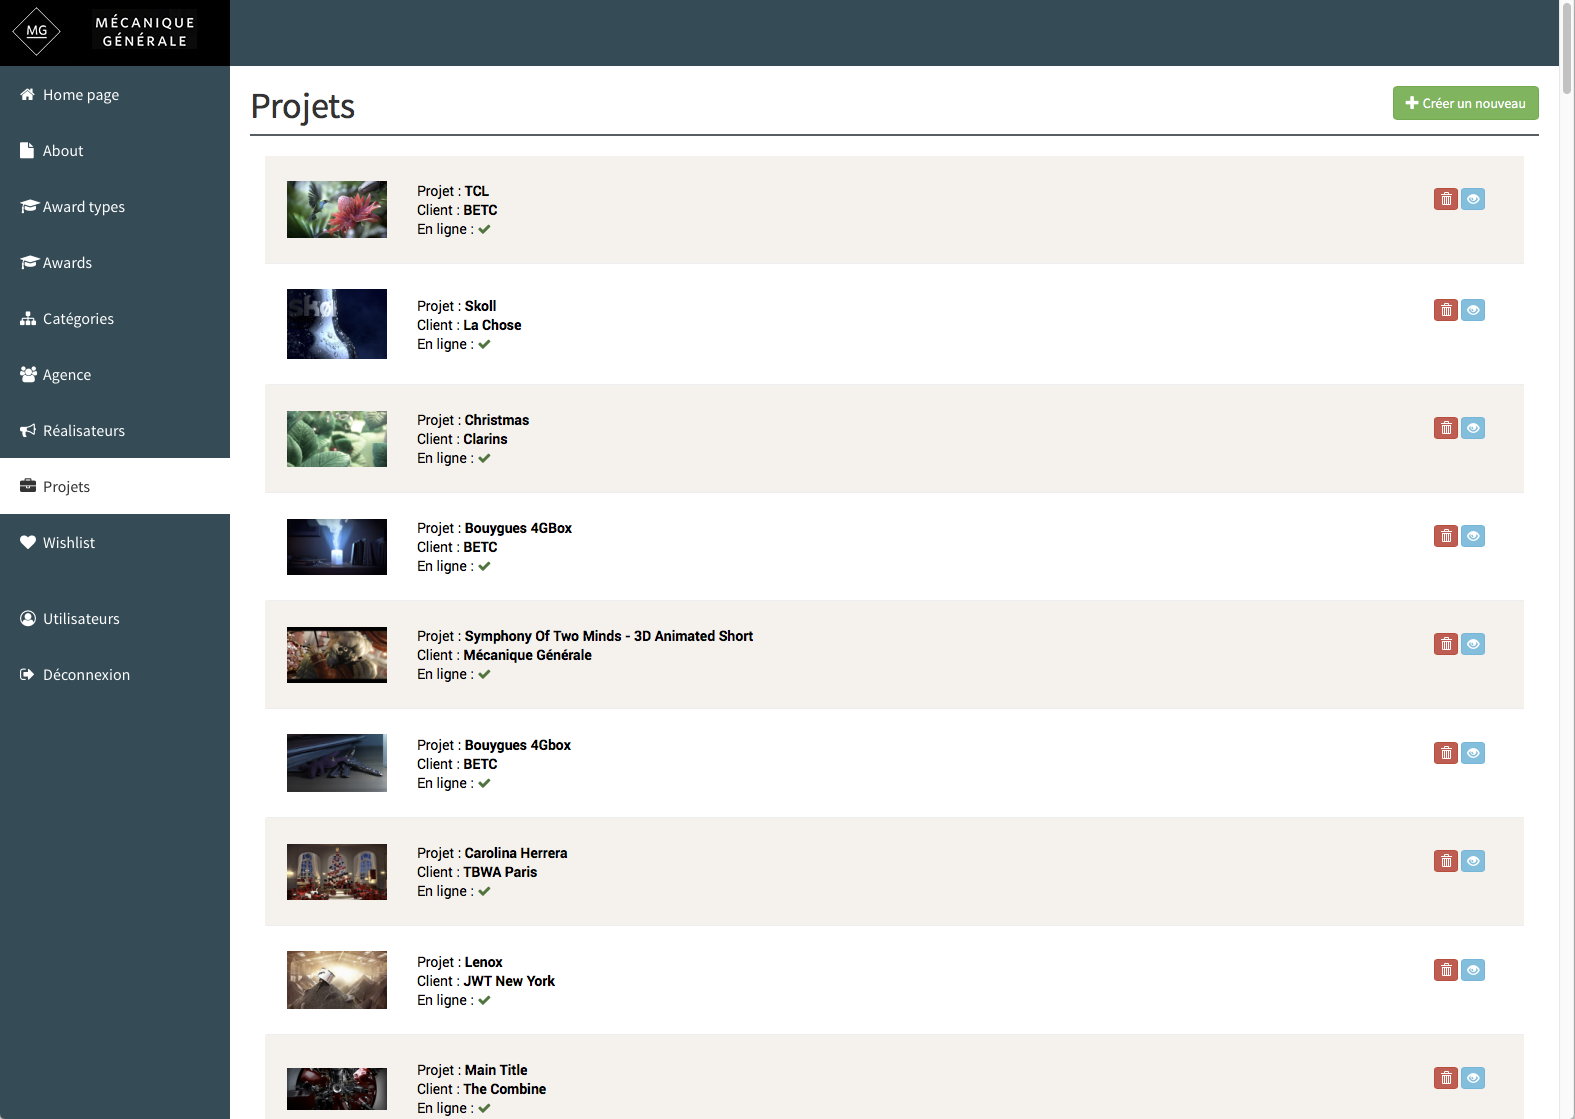View the Carolina Herrera project

point(1473,861)
